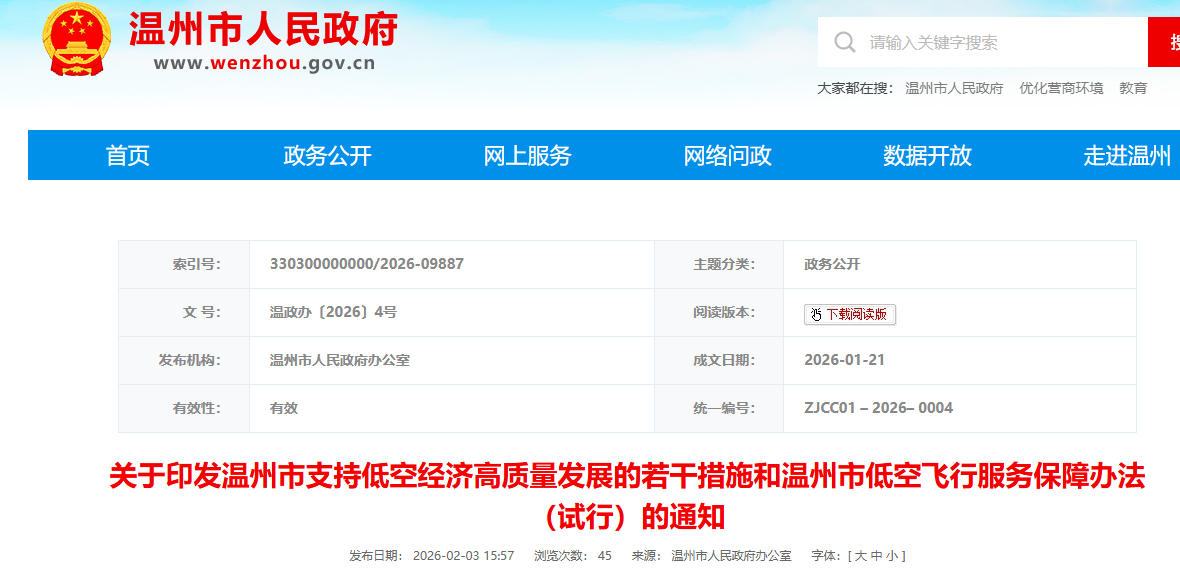
Task: Set font size to 大
Action: coord(861,556)
